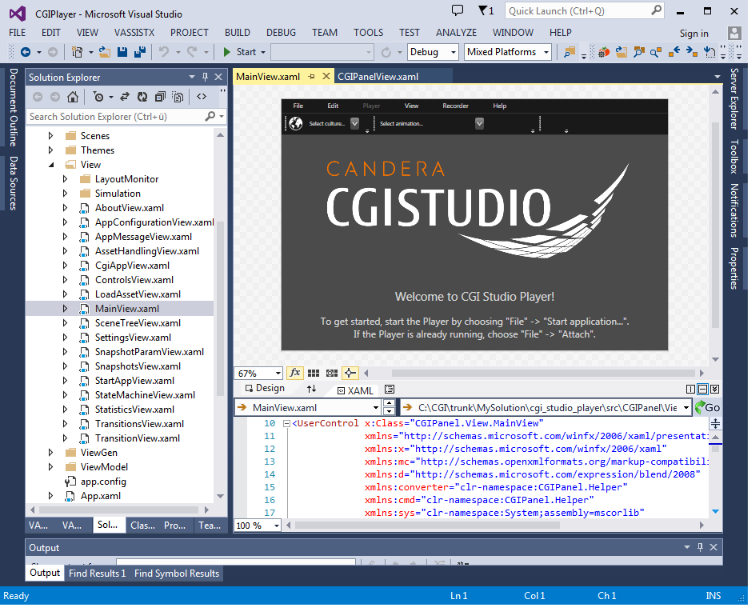Collapse the View folder
The image size is (748, 605).
pos(51,165)
